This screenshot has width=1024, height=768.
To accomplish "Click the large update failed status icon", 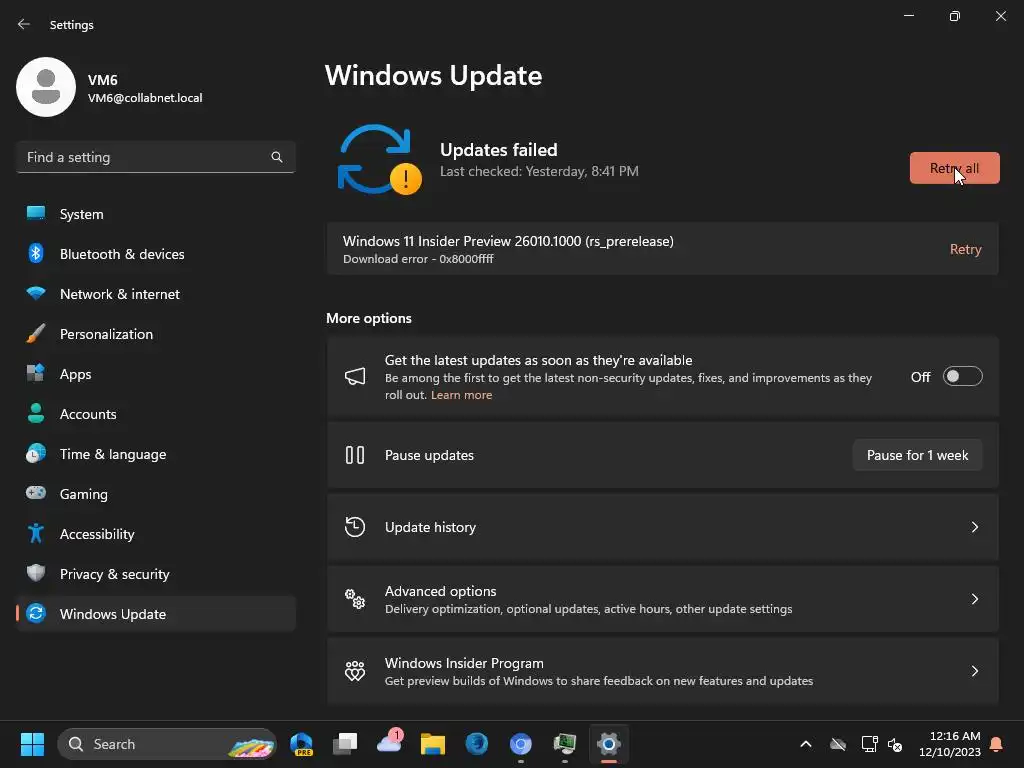I will (x=379, y=159).
